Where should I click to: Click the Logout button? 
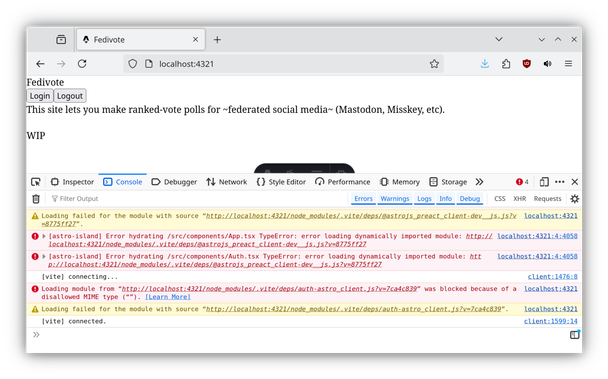(x=70, y=96)
